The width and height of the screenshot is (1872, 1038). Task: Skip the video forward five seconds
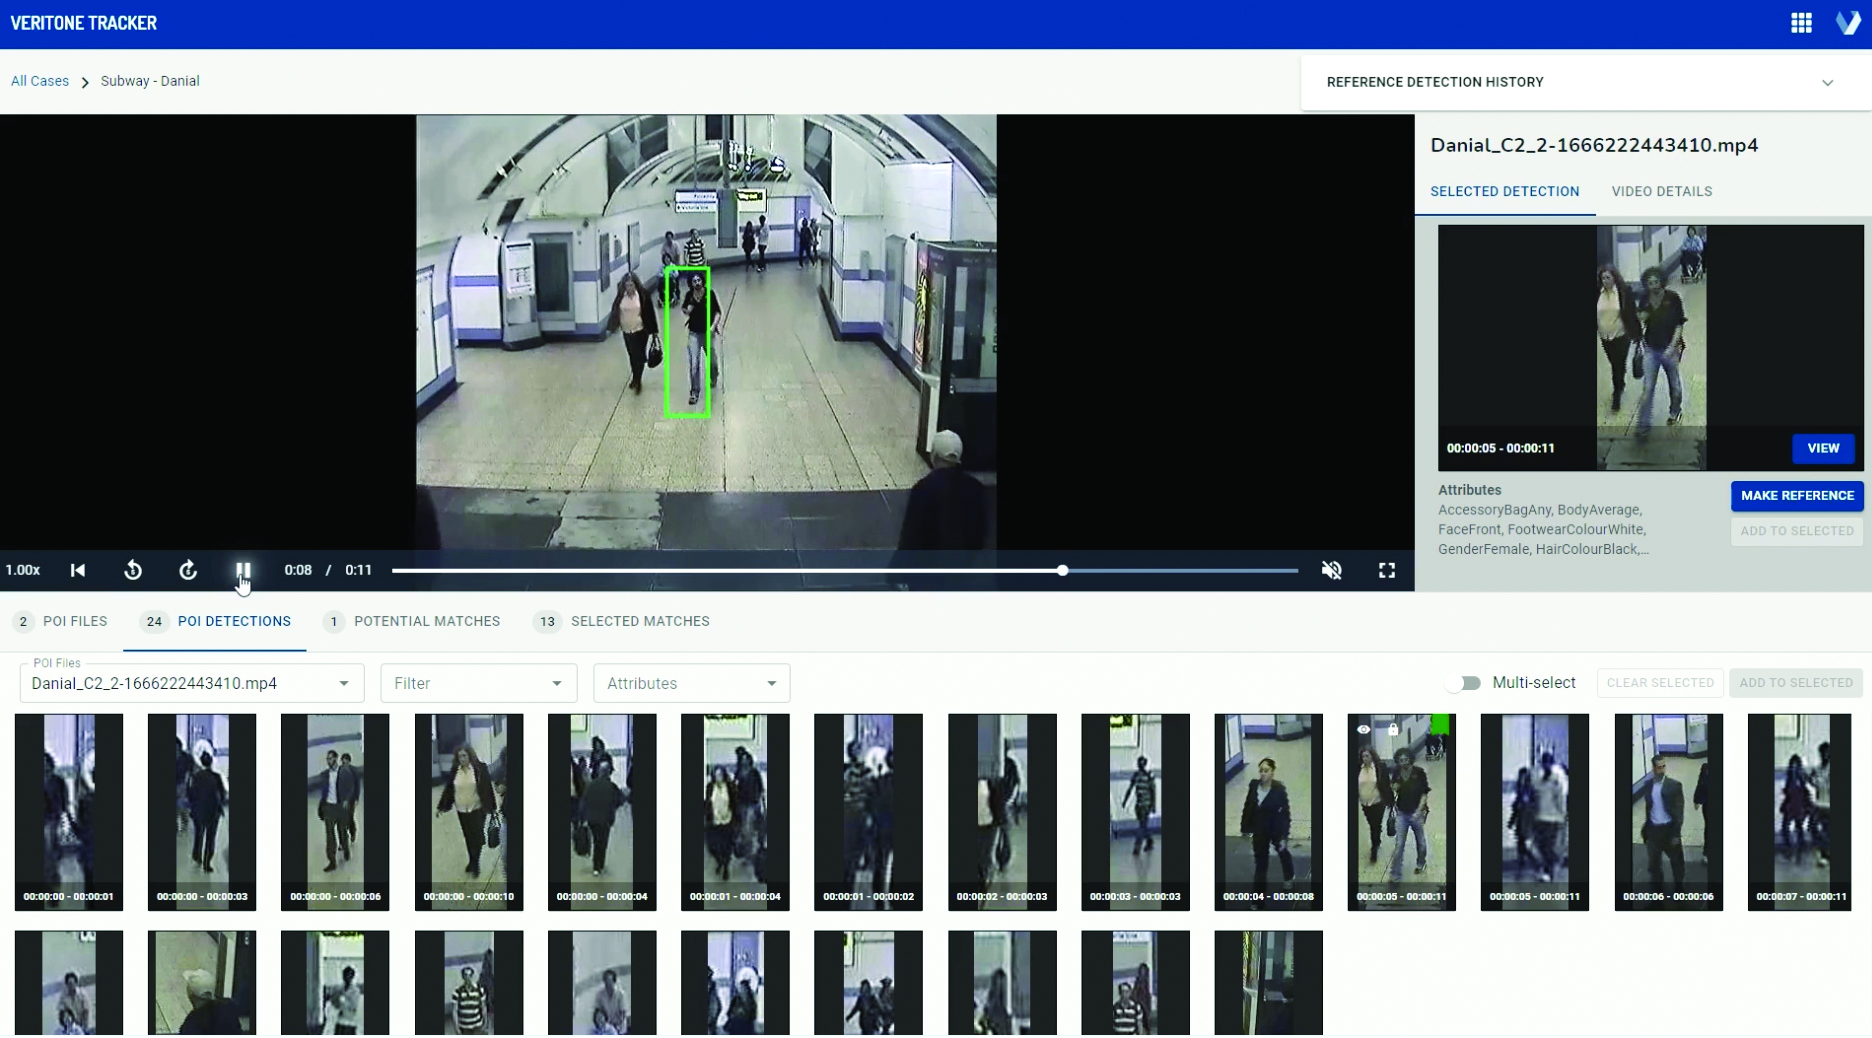(x=187, y=570)
